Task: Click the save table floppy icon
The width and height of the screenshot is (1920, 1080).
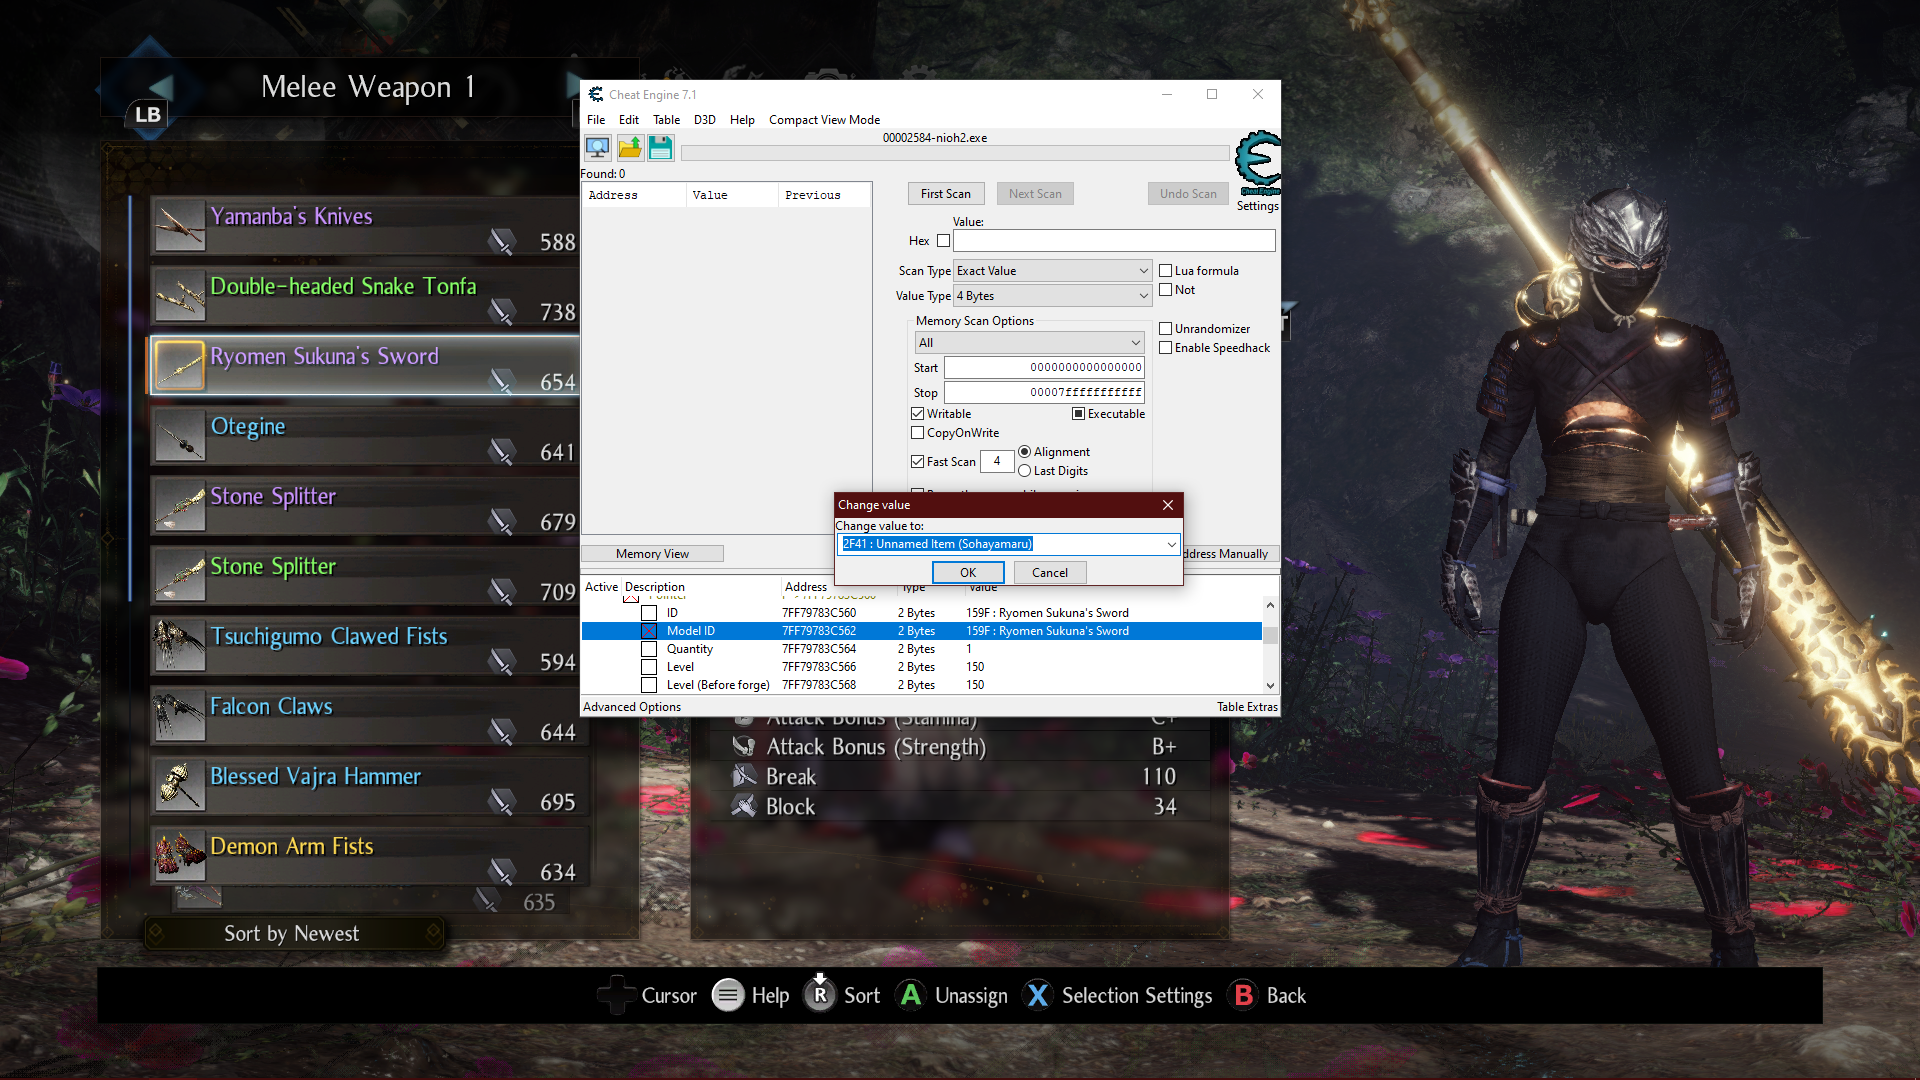Action: [x=660, y=148]
